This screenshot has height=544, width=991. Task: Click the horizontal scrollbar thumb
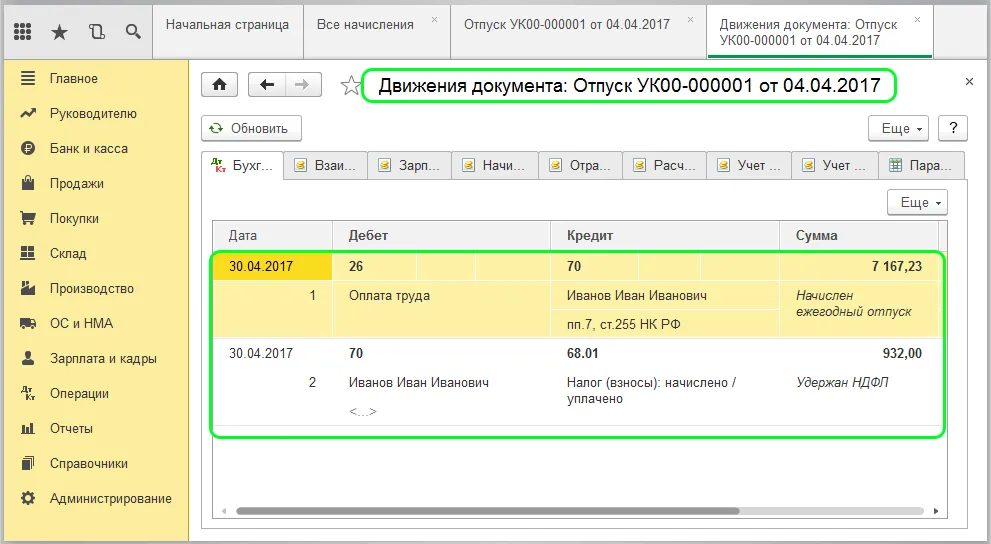point(487,511)
